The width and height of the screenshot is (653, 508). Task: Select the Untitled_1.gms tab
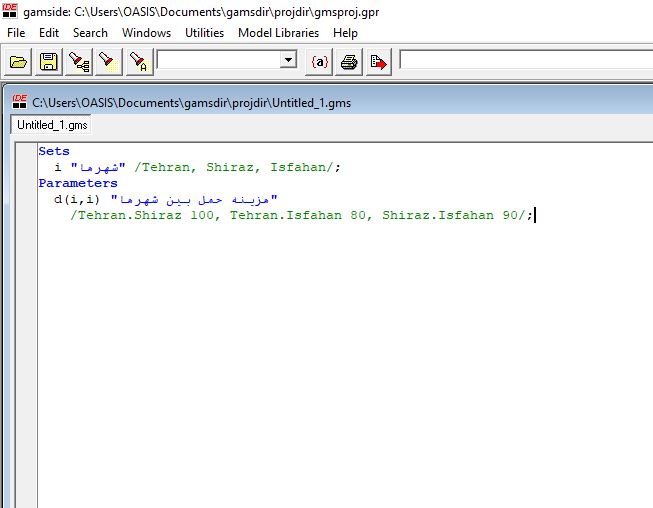[52, 125]
